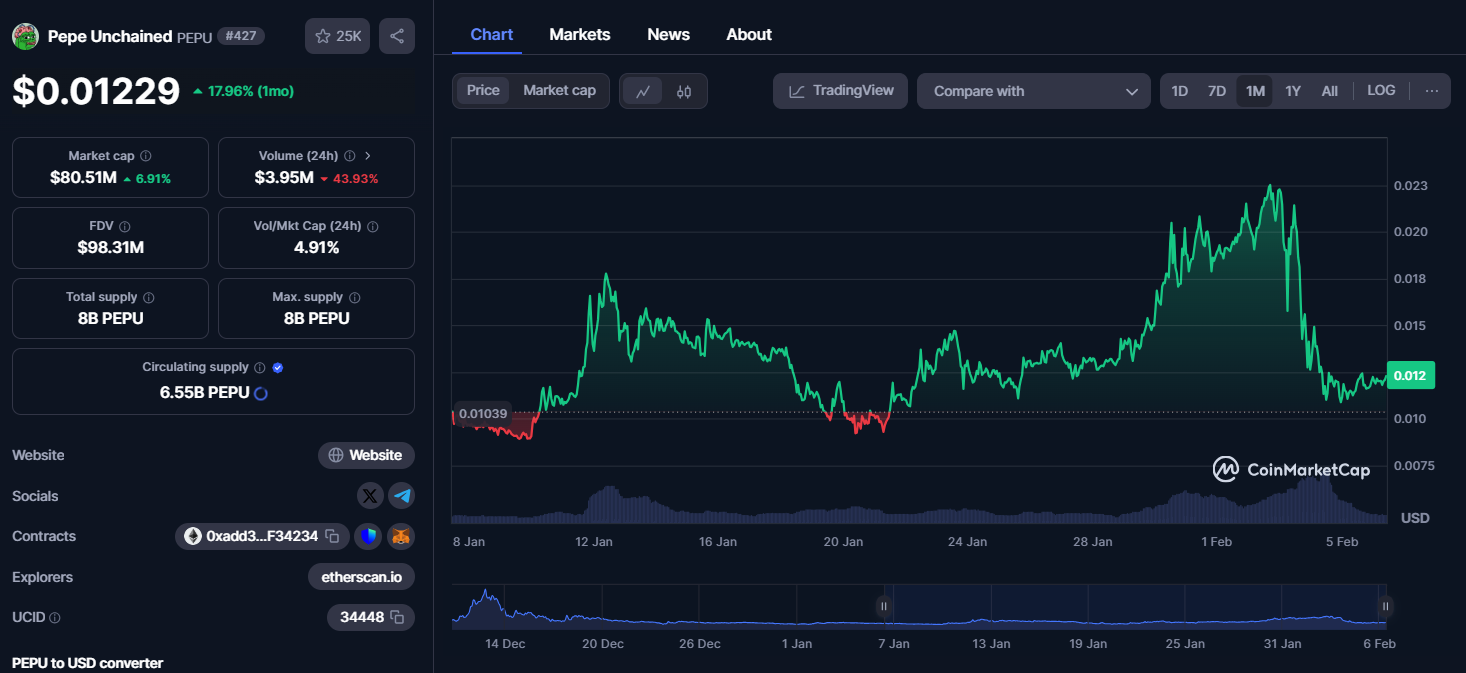Viewport: 1466px width, 673px height.
Task: Click the blue shield wallet icon
Action: (368, 537)
